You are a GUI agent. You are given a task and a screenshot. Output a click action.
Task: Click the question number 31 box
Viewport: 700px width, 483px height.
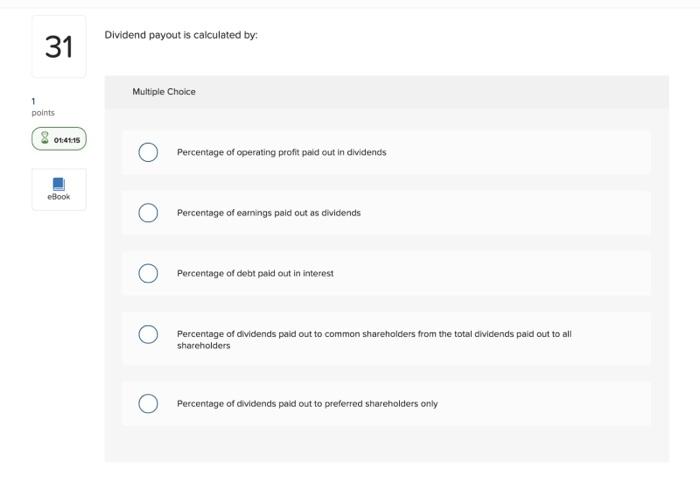59,46
